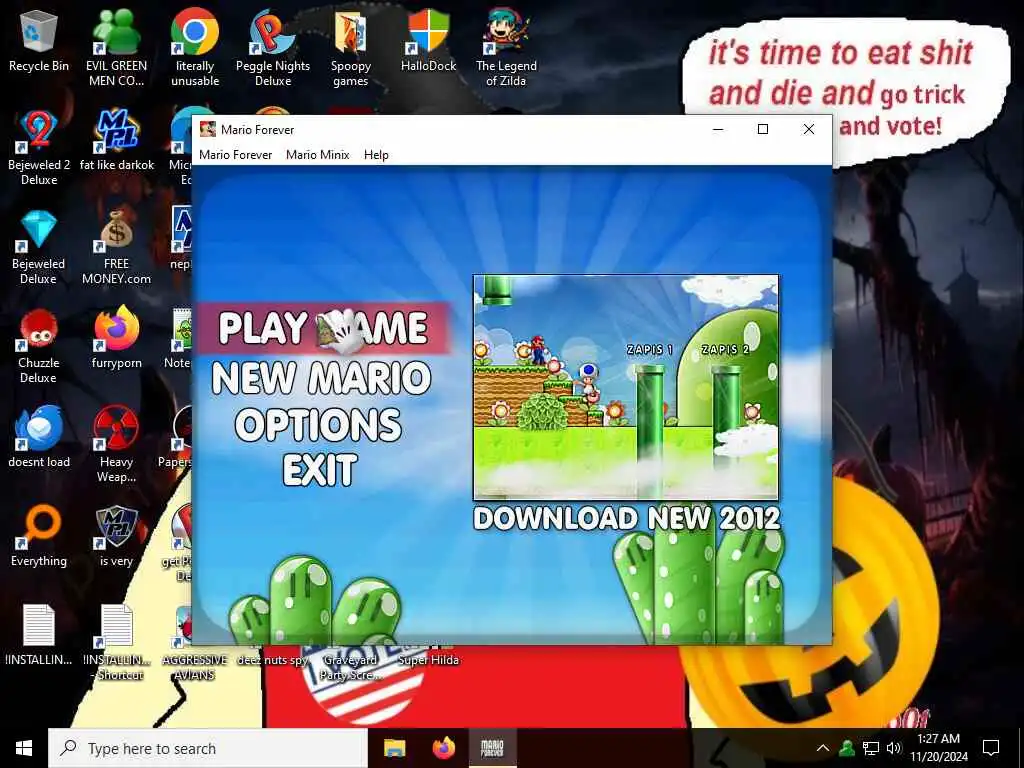Click the taskbar clock and date
The width and height of the screenshot is (1024, 768).
(938, 748)
